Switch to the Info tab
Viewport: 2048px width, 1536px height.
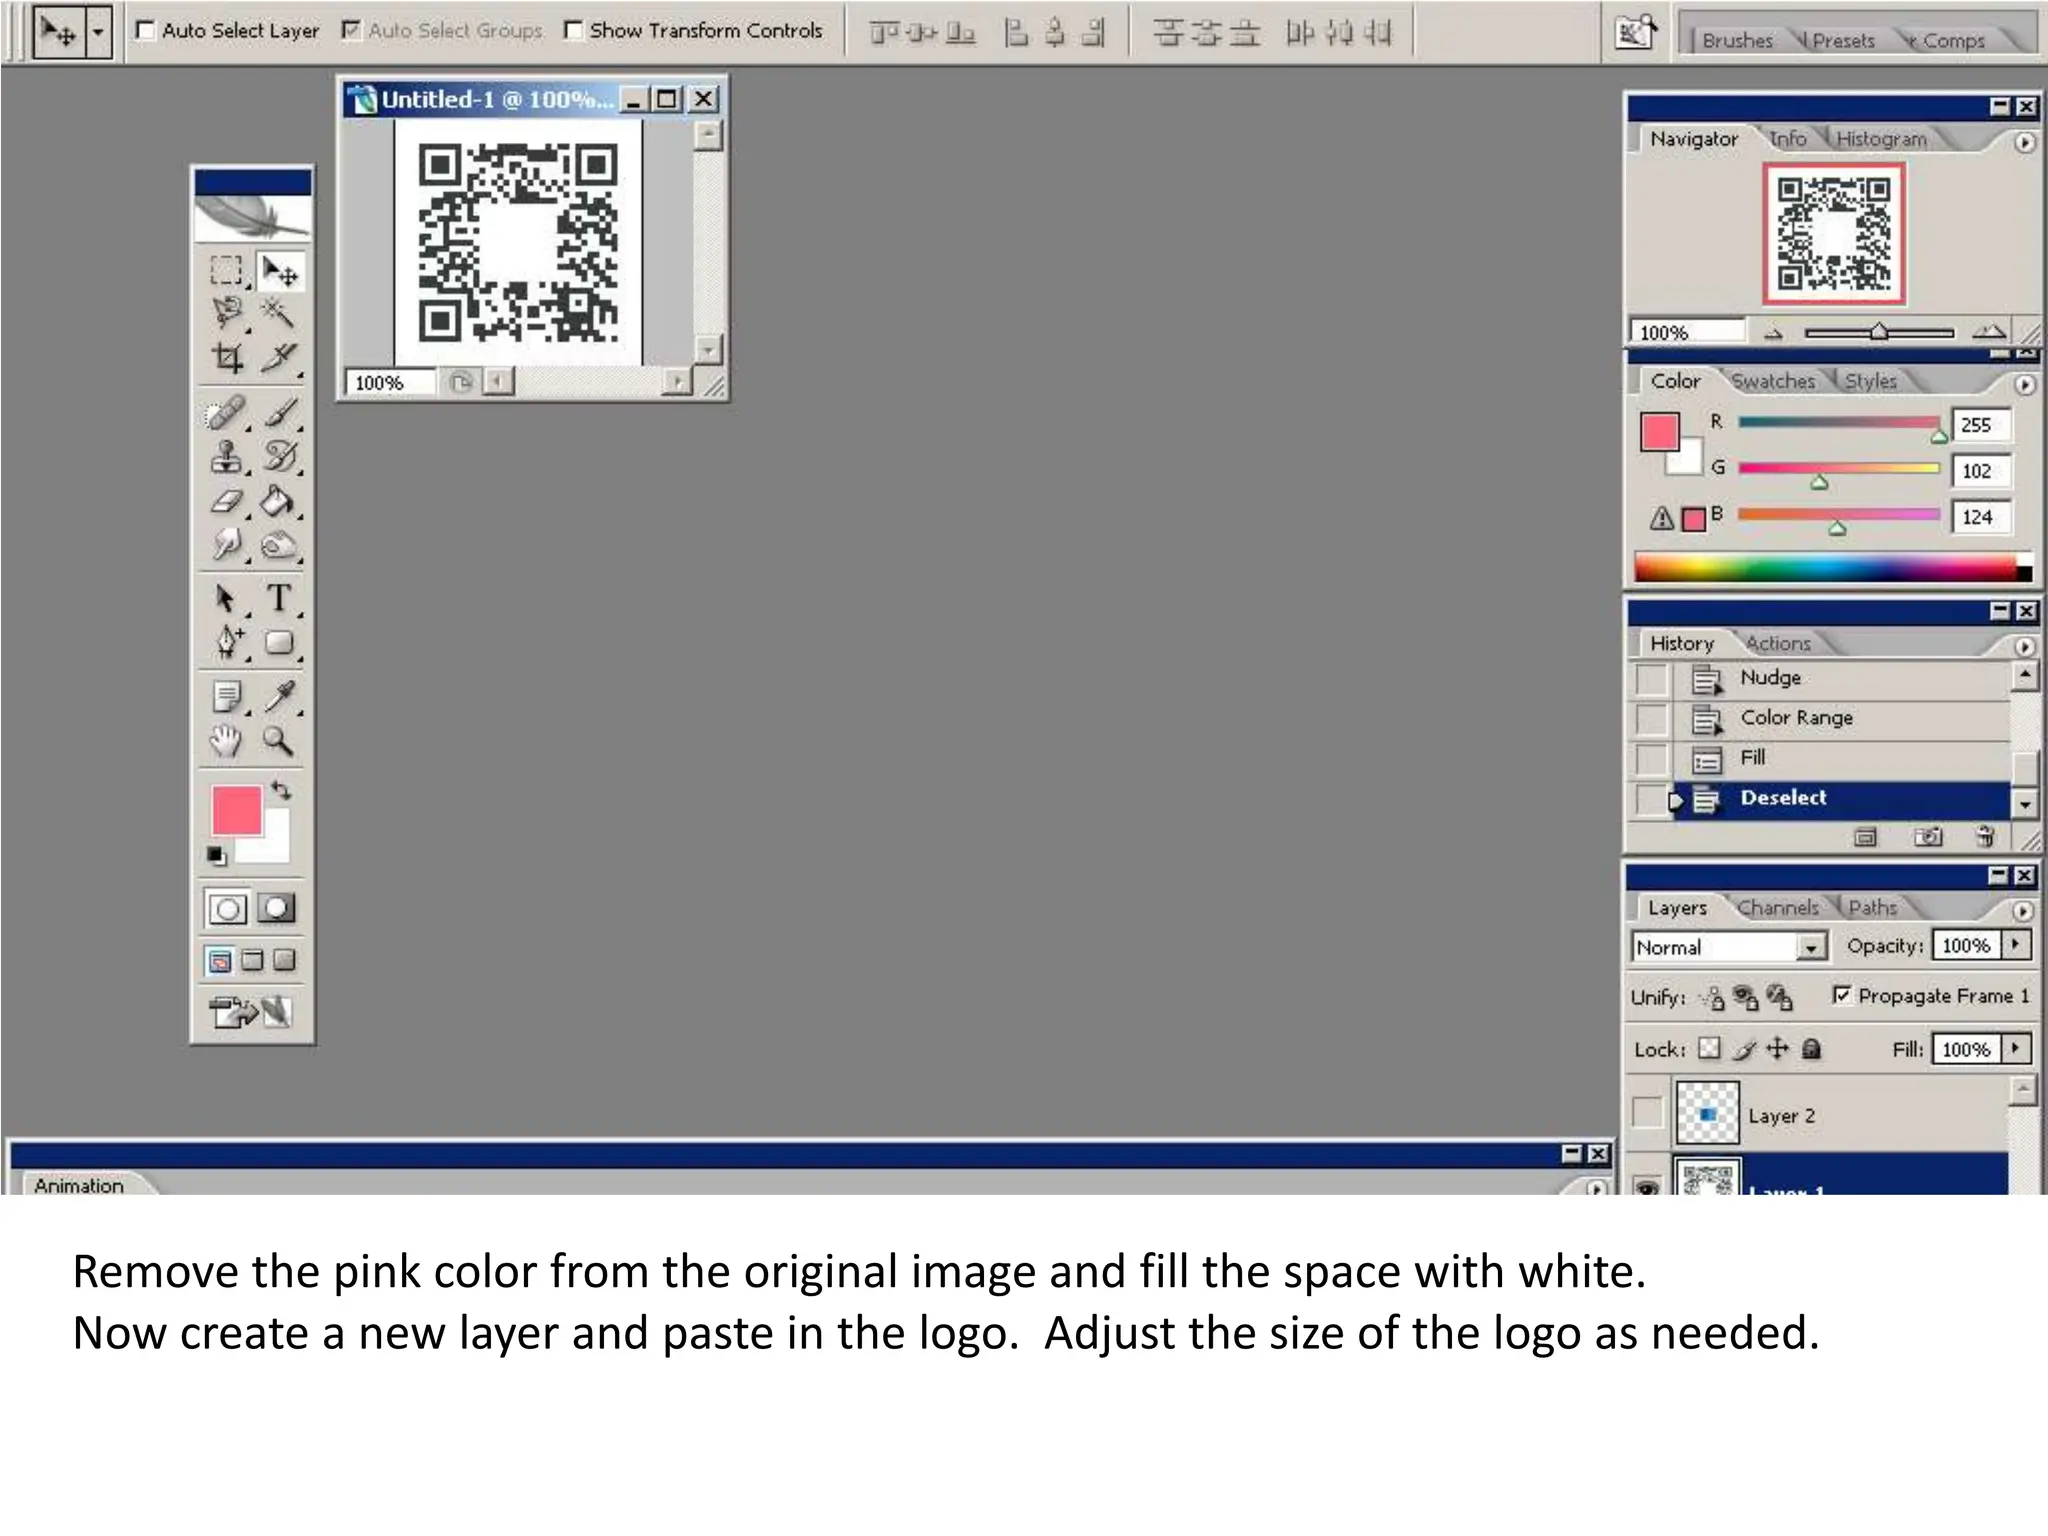(x=1788, y=139)
